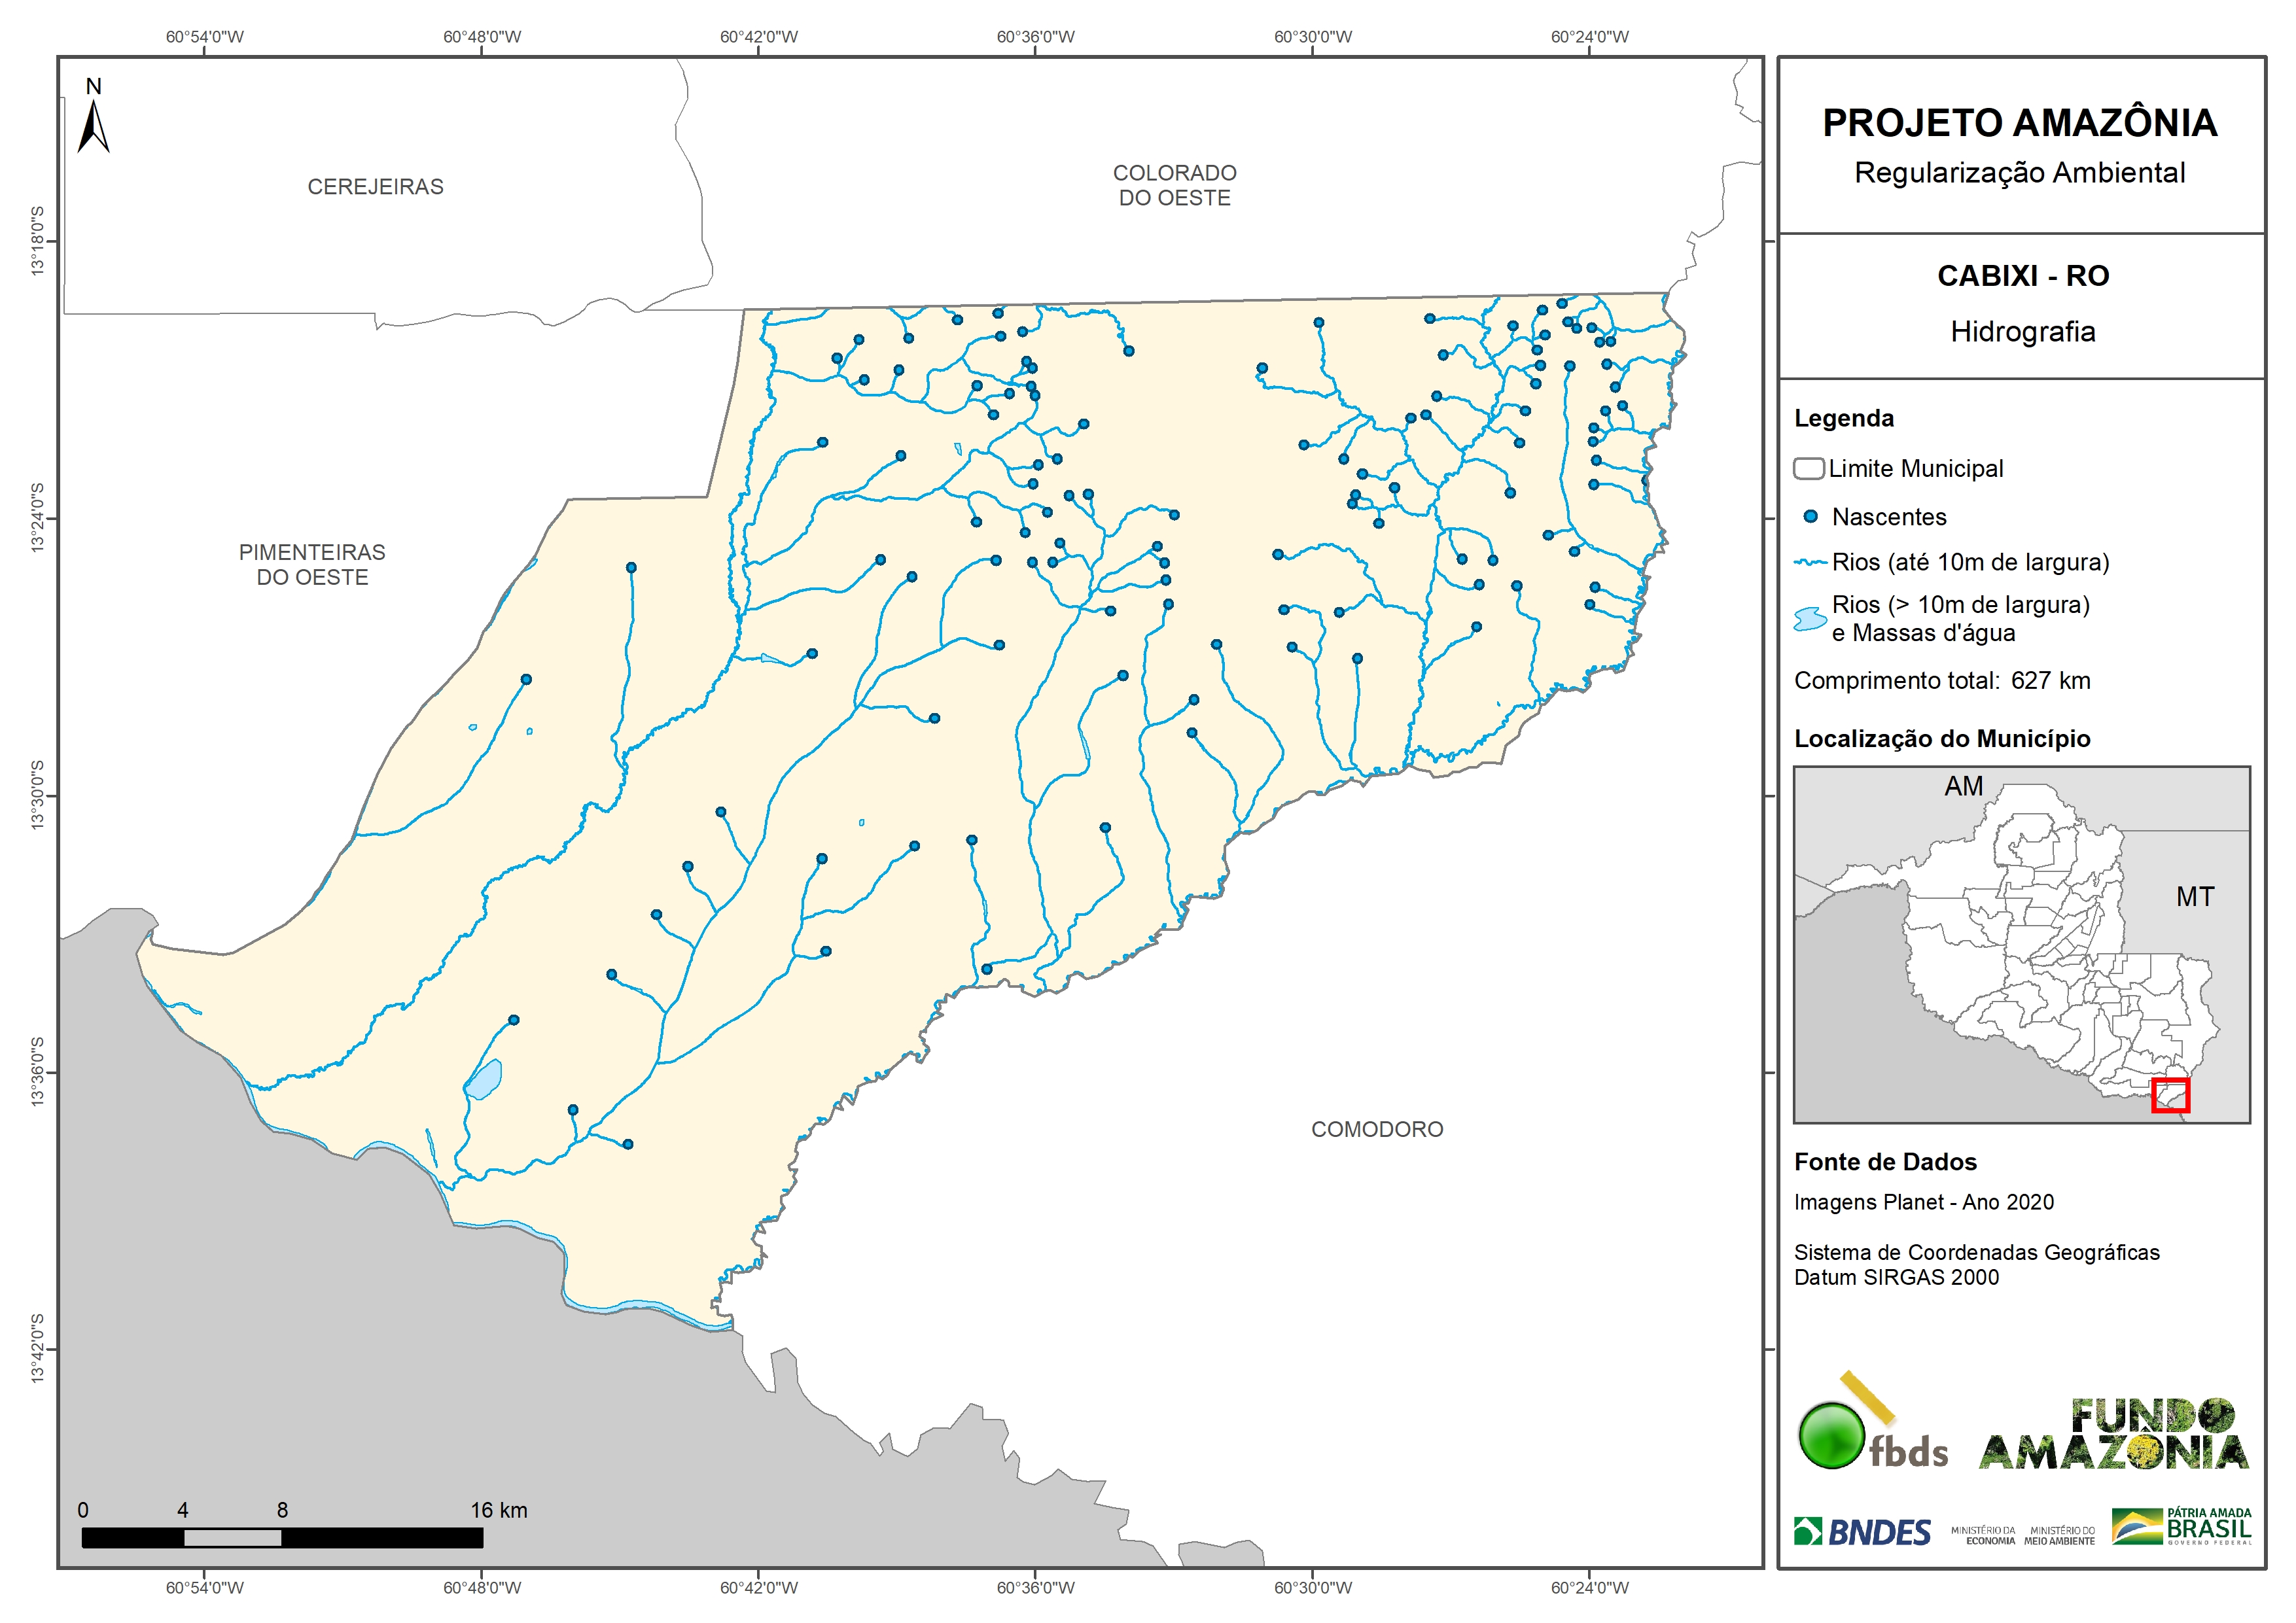Image resolution: width=2296 pixels, height=1623 pixels.
Task: Click the red location rectangle in inset map
Action: (2170, 1095)
